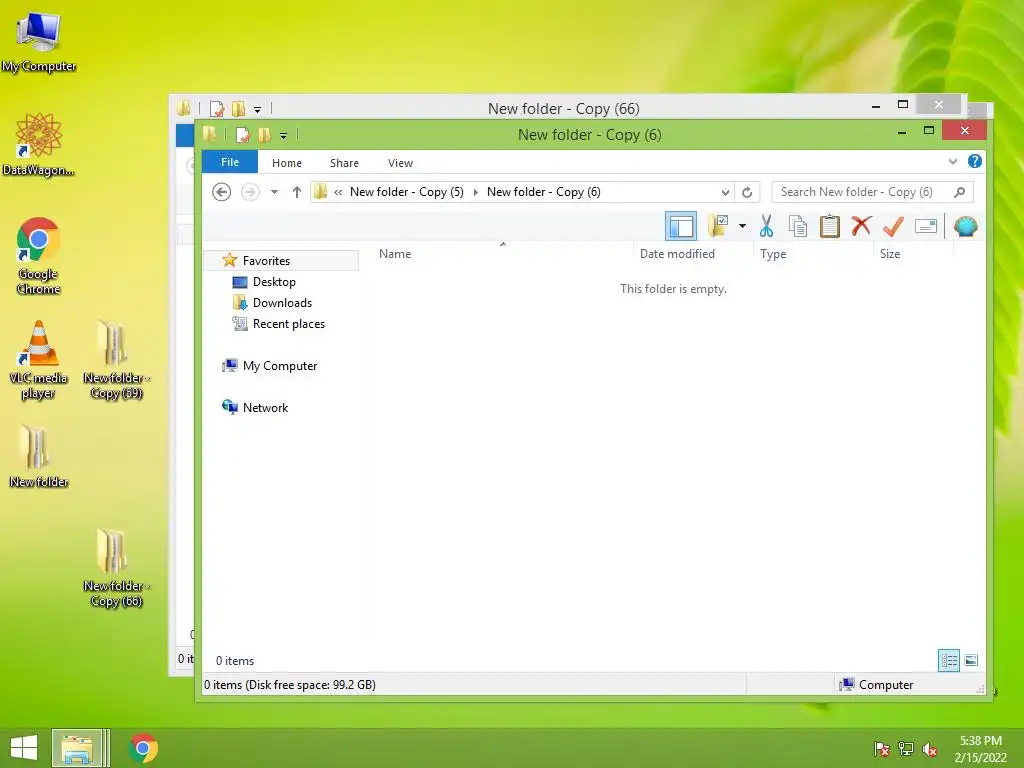Select Favorites in navigation pane
1024x768 pixels.
click(266, 261)
